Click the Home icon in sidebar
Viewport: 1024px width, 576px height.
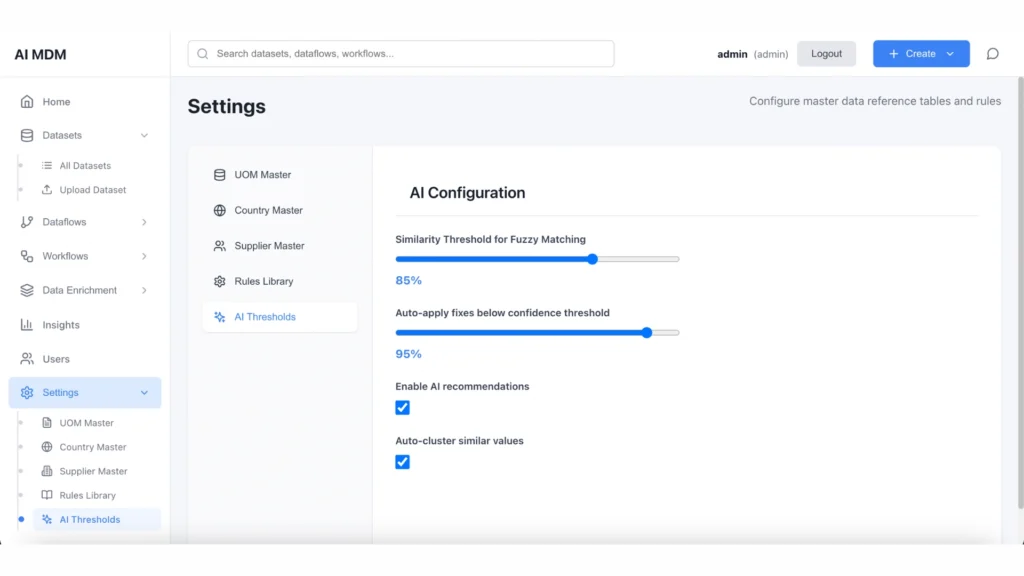[27, 102]
